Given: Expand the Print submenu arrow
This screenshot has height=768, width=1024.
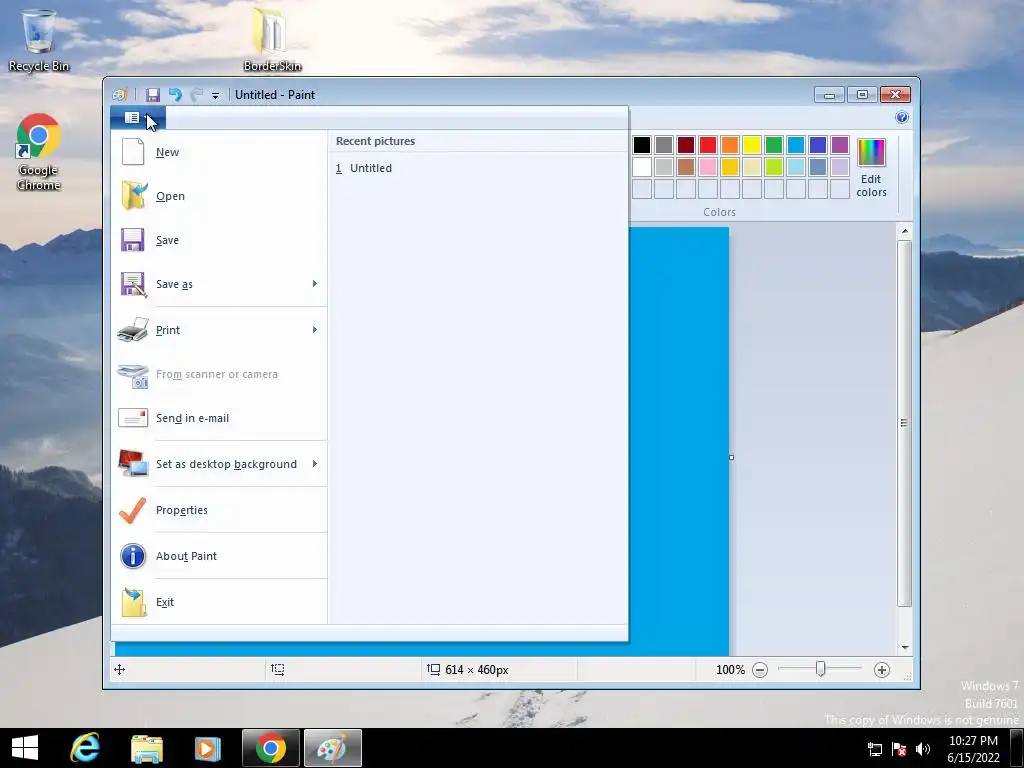Looking at the screenshot, I should [x=315, y=329].
